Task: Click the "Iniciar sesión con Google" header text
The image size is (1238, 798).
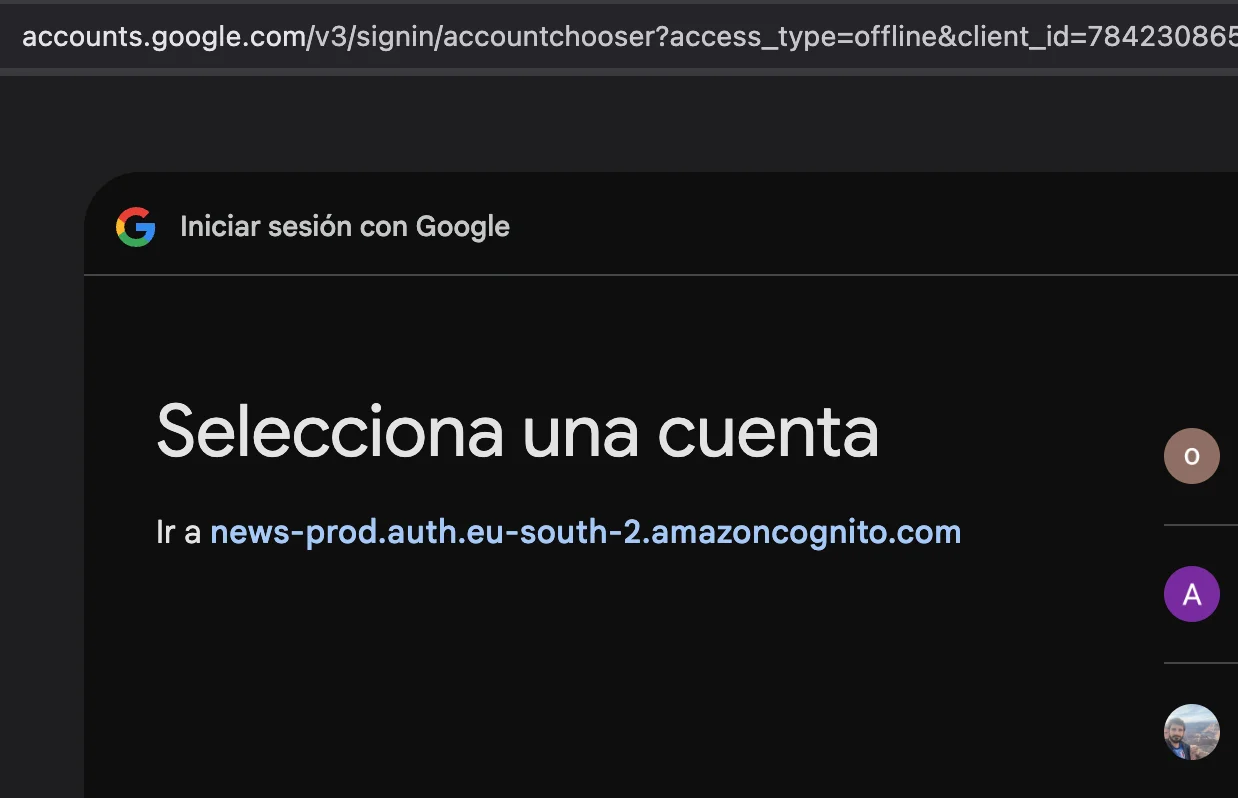Action: click(345, 227)
